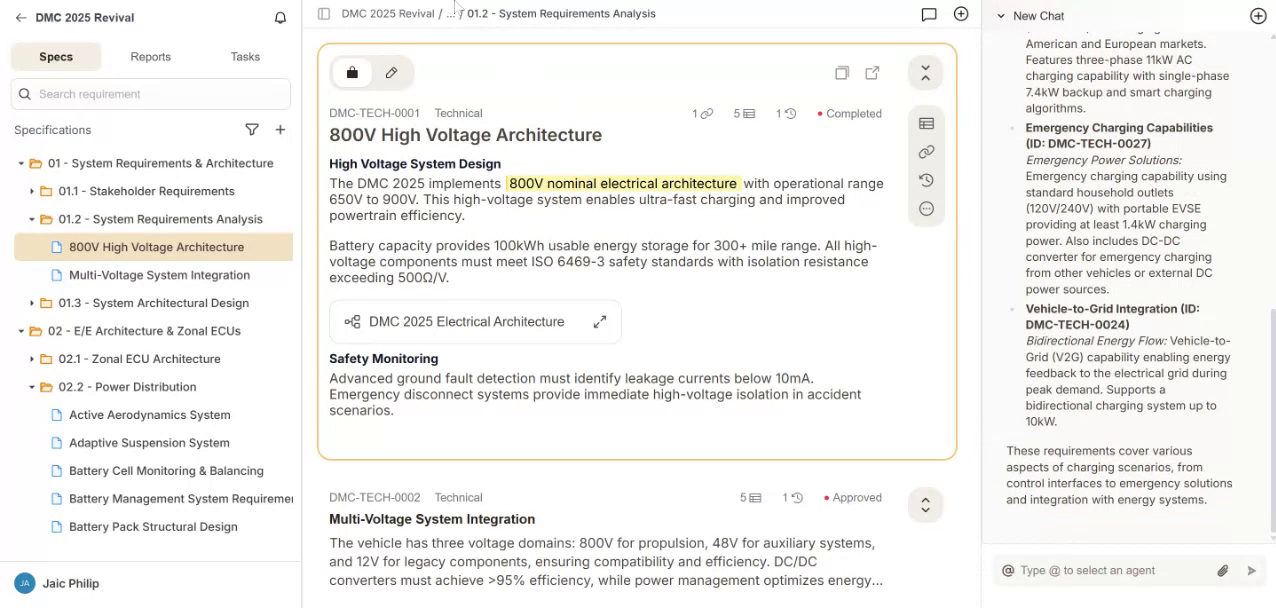Screen dimensions: 1276x608
Task: Open the version history clock icon in side toolbar
Action: click(926, 180)
